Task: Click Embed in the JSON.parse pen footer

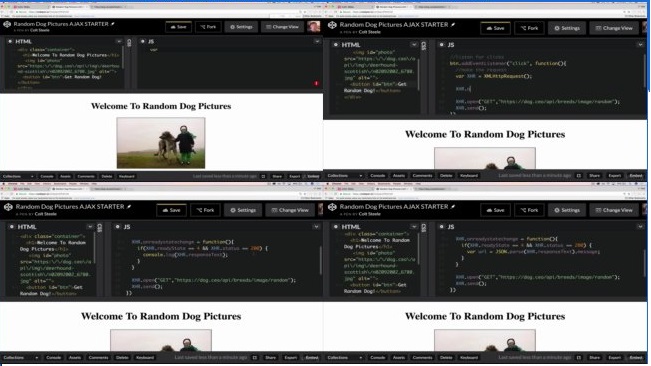Action: (x=636, y=357)
